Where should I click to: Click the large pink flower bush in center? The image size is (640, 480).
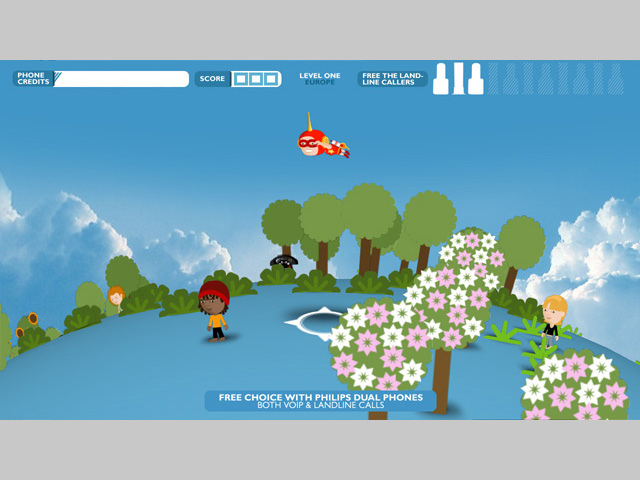tap(378, 340)
